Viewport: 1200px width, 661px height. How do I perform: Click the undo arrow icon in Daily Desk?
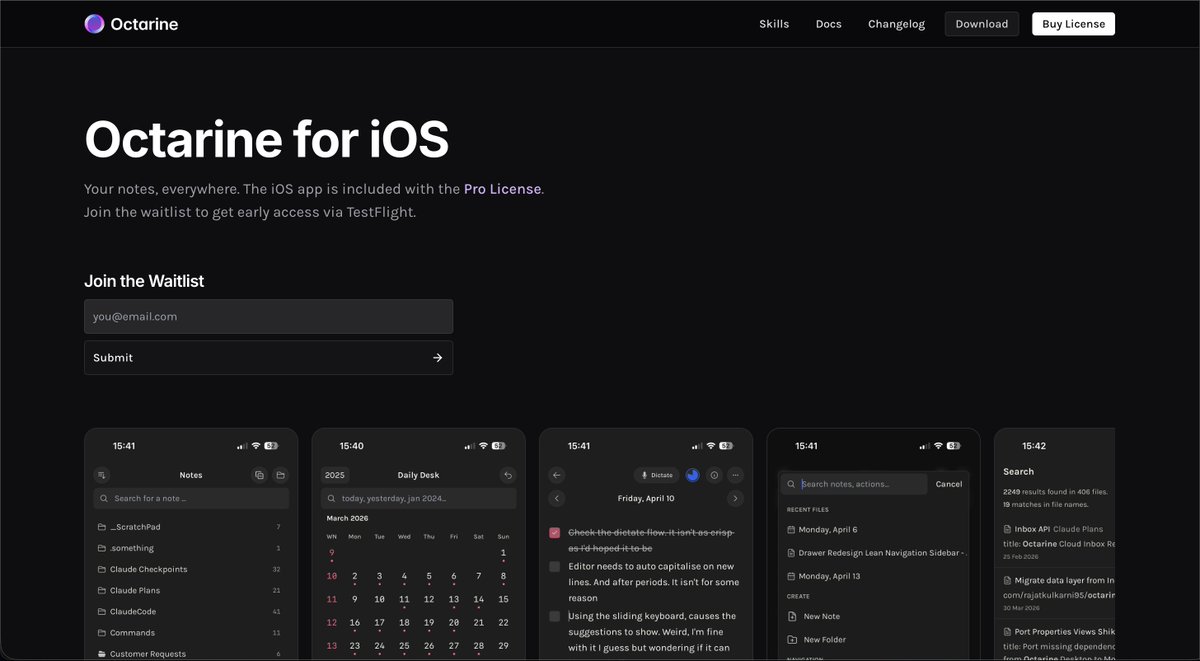(x=508, y=475)
